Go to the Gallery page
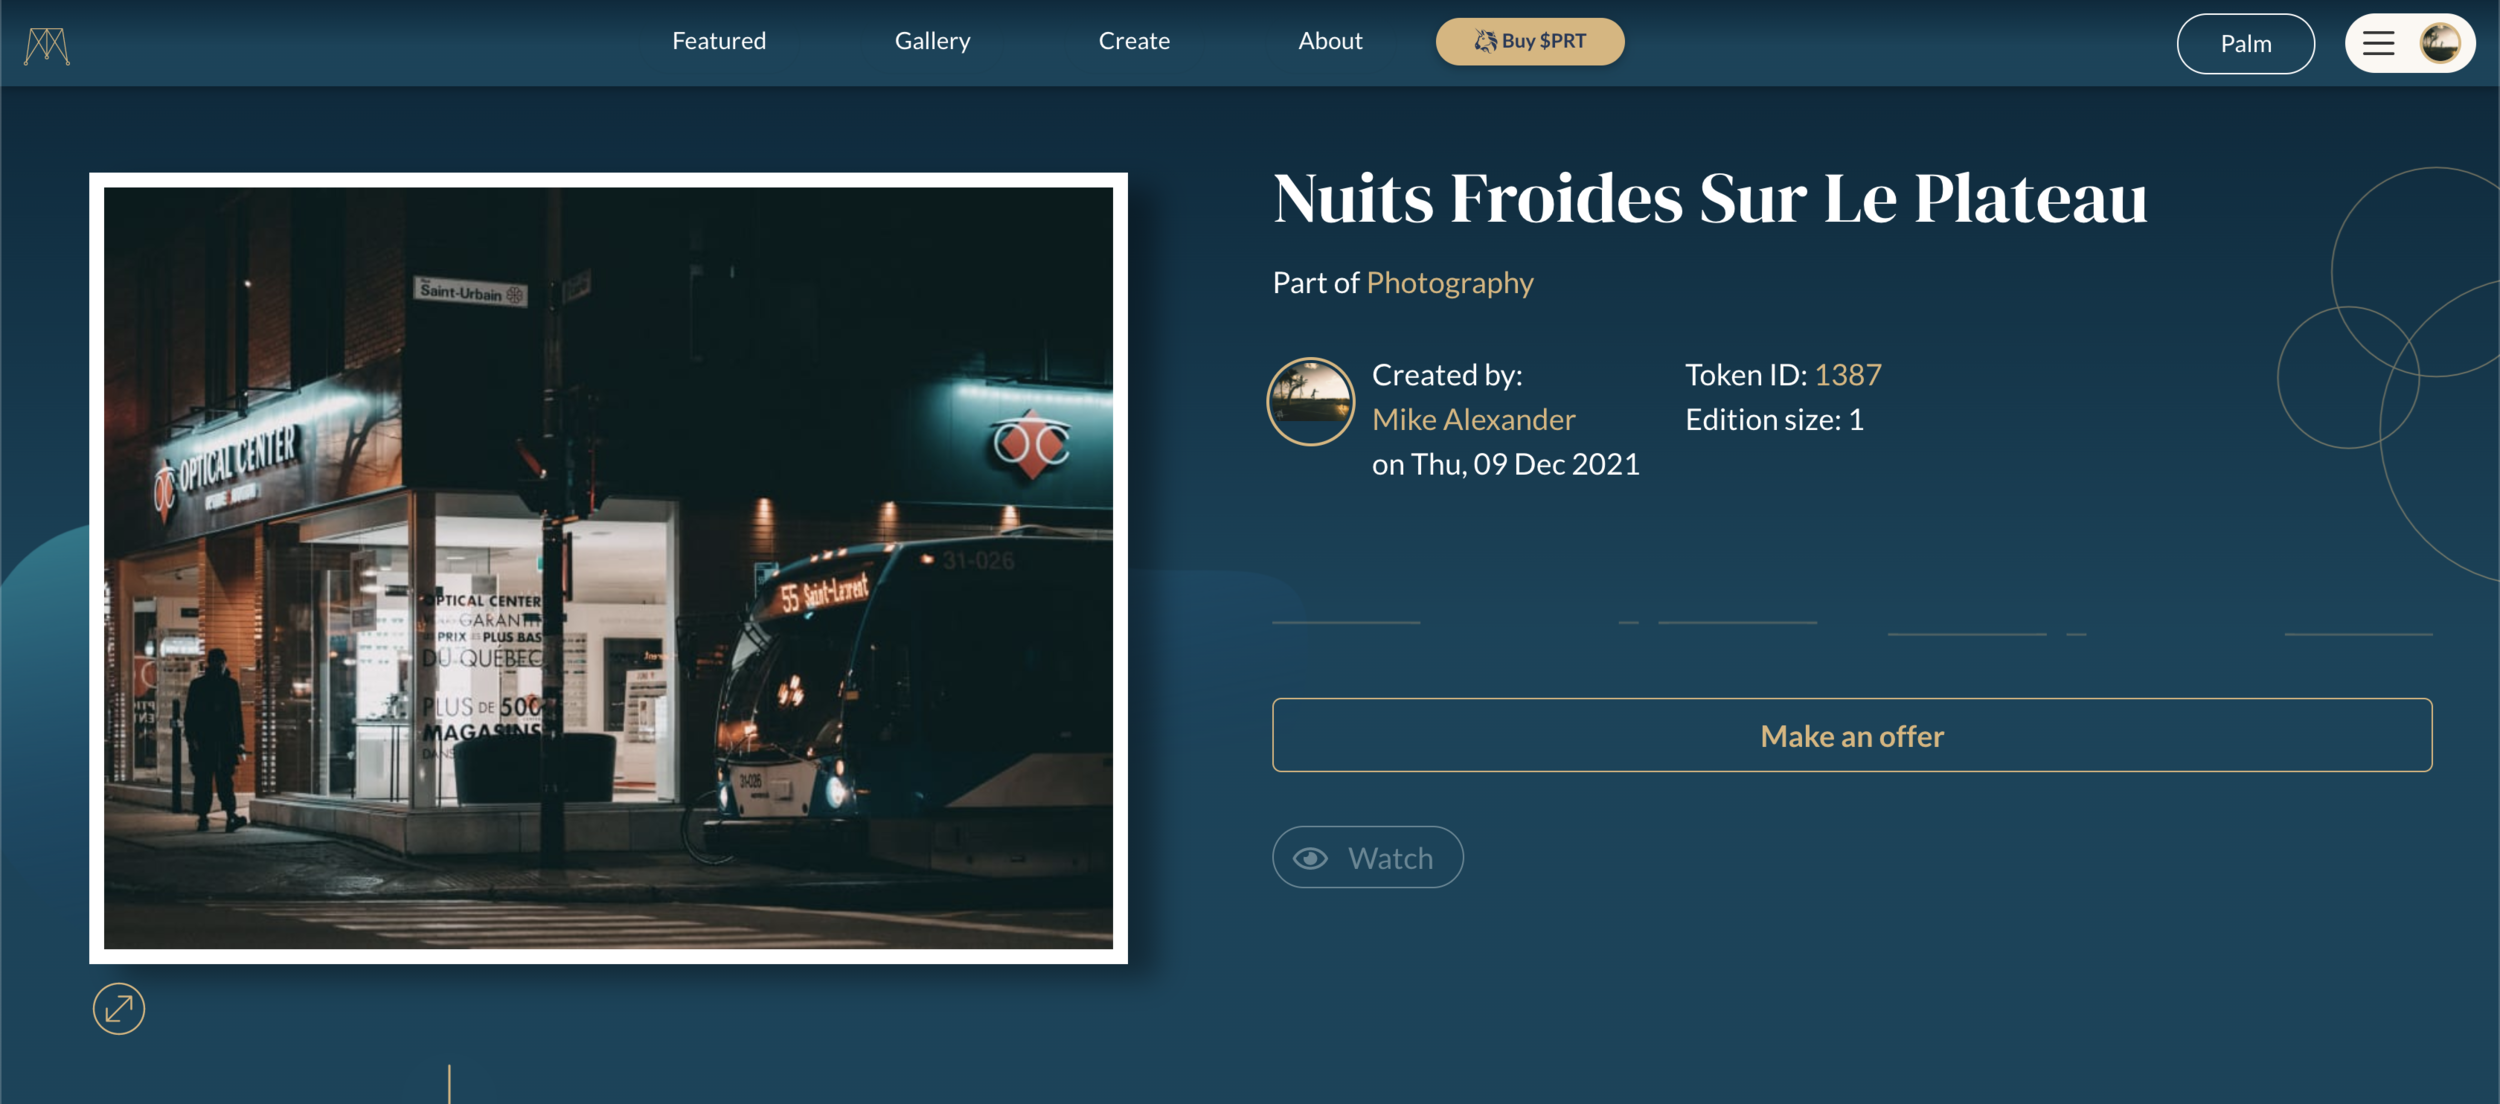The width and height of the screenshot is (2500, 1104). pyautogui.click(x=932, y=41)
